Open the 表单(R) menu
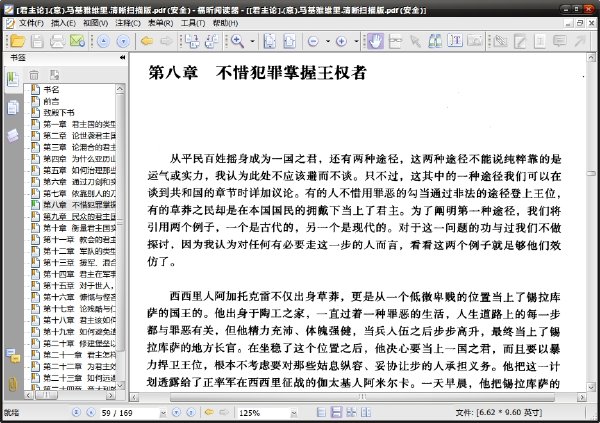The image size is (600, 423). (x=161, y=23)
